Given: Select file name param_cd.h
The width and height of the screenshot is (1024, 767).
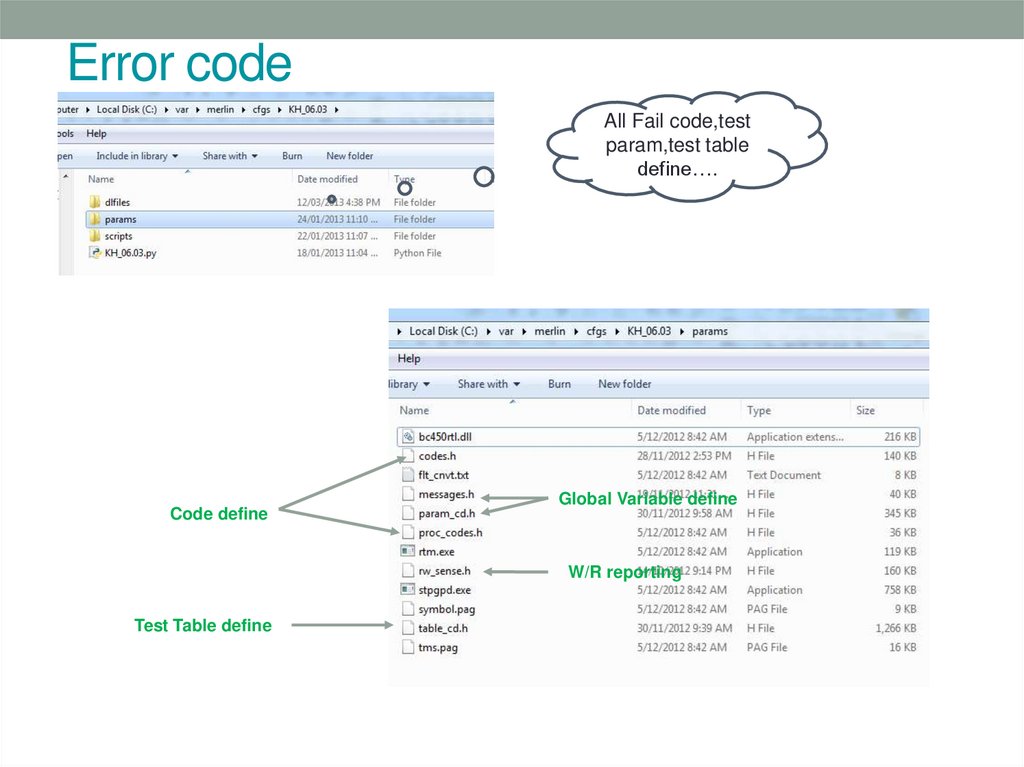Looking at the screenshot, I should tap(447, 514).
